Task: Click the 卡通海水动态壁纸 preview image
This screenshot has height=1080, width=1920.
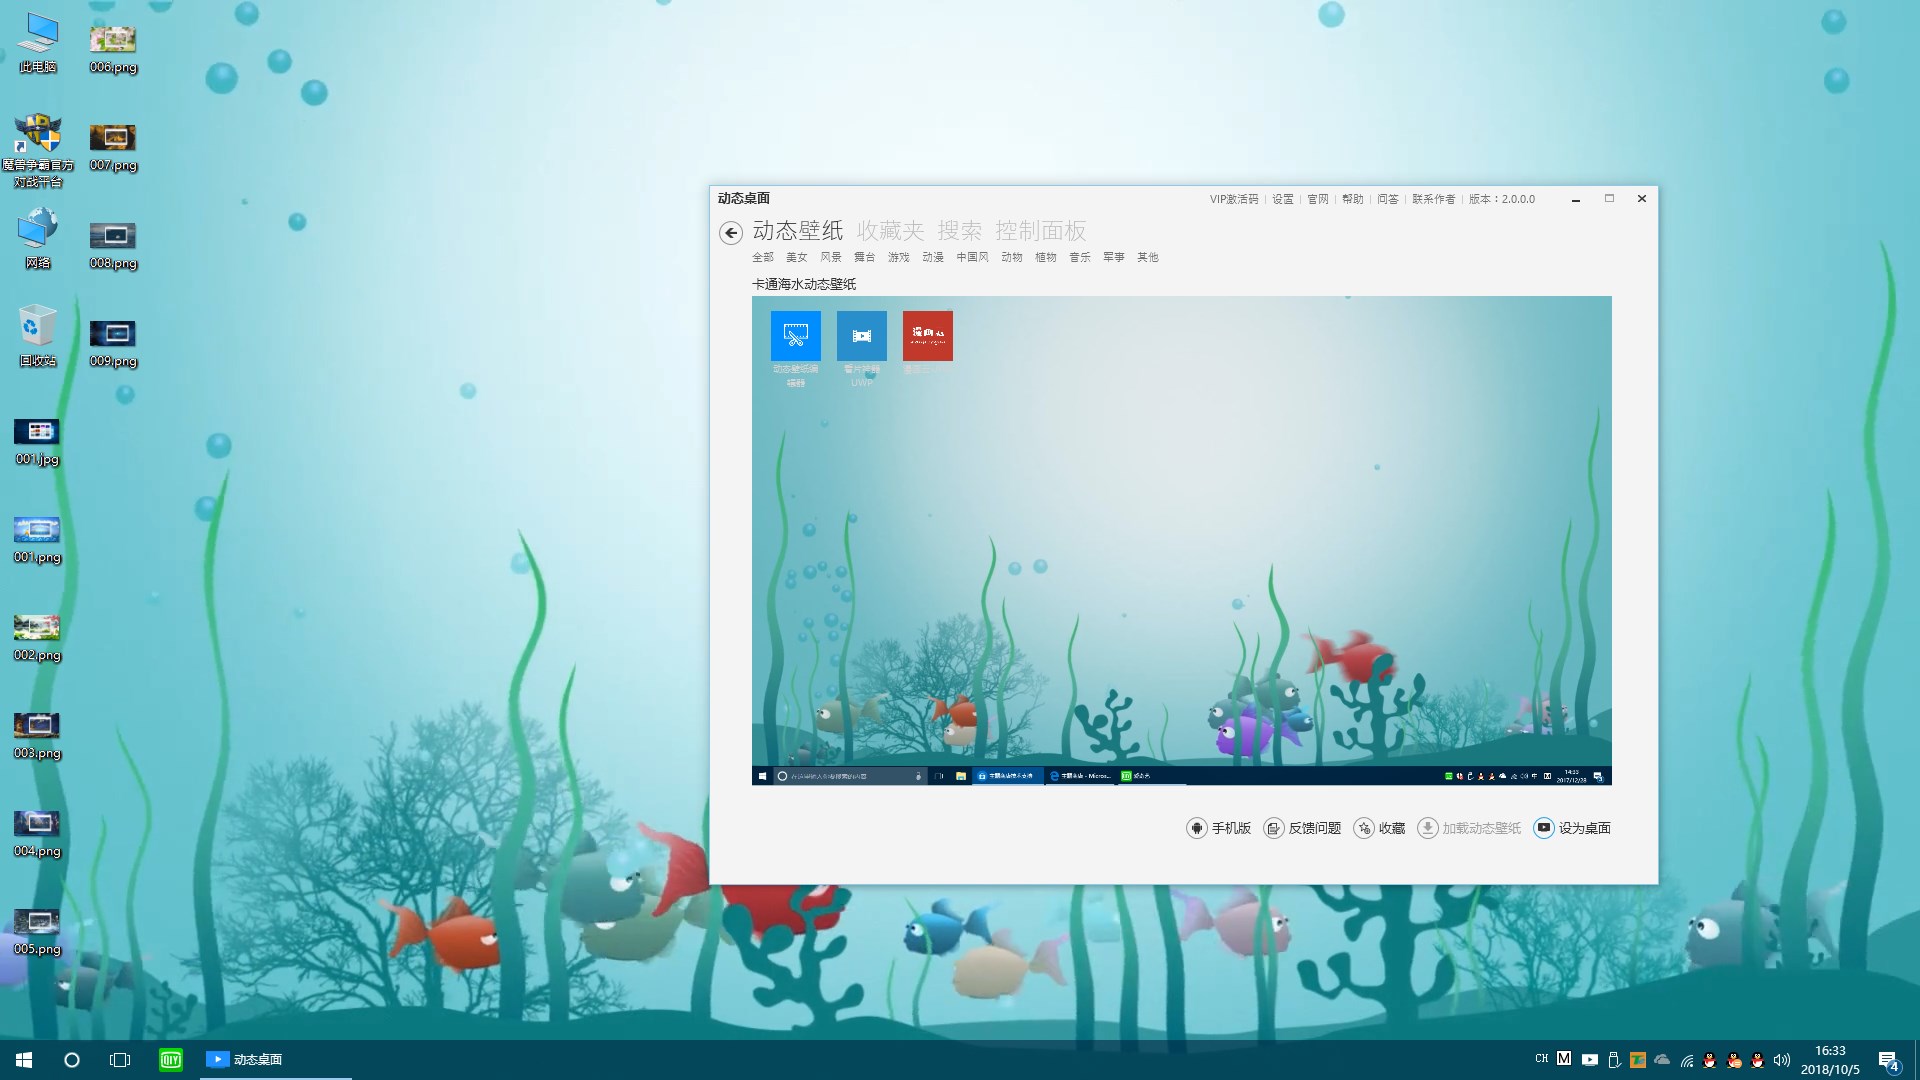Action: coord(1182,540)
